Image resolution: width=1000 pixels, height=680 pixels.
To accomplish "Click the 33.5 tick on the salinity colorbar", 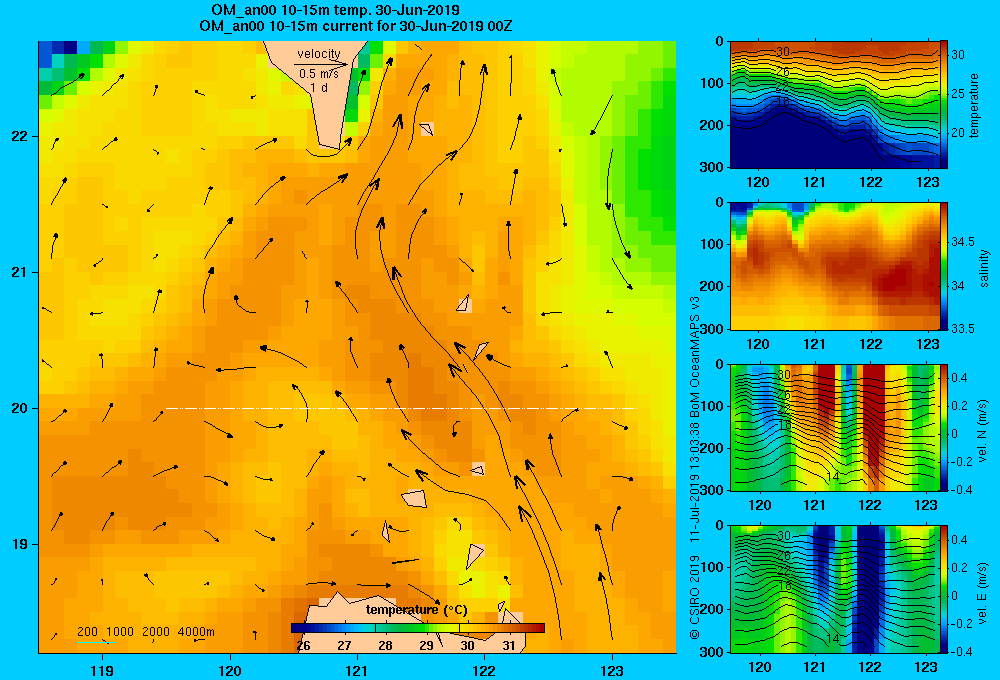I will click(962, 329).
